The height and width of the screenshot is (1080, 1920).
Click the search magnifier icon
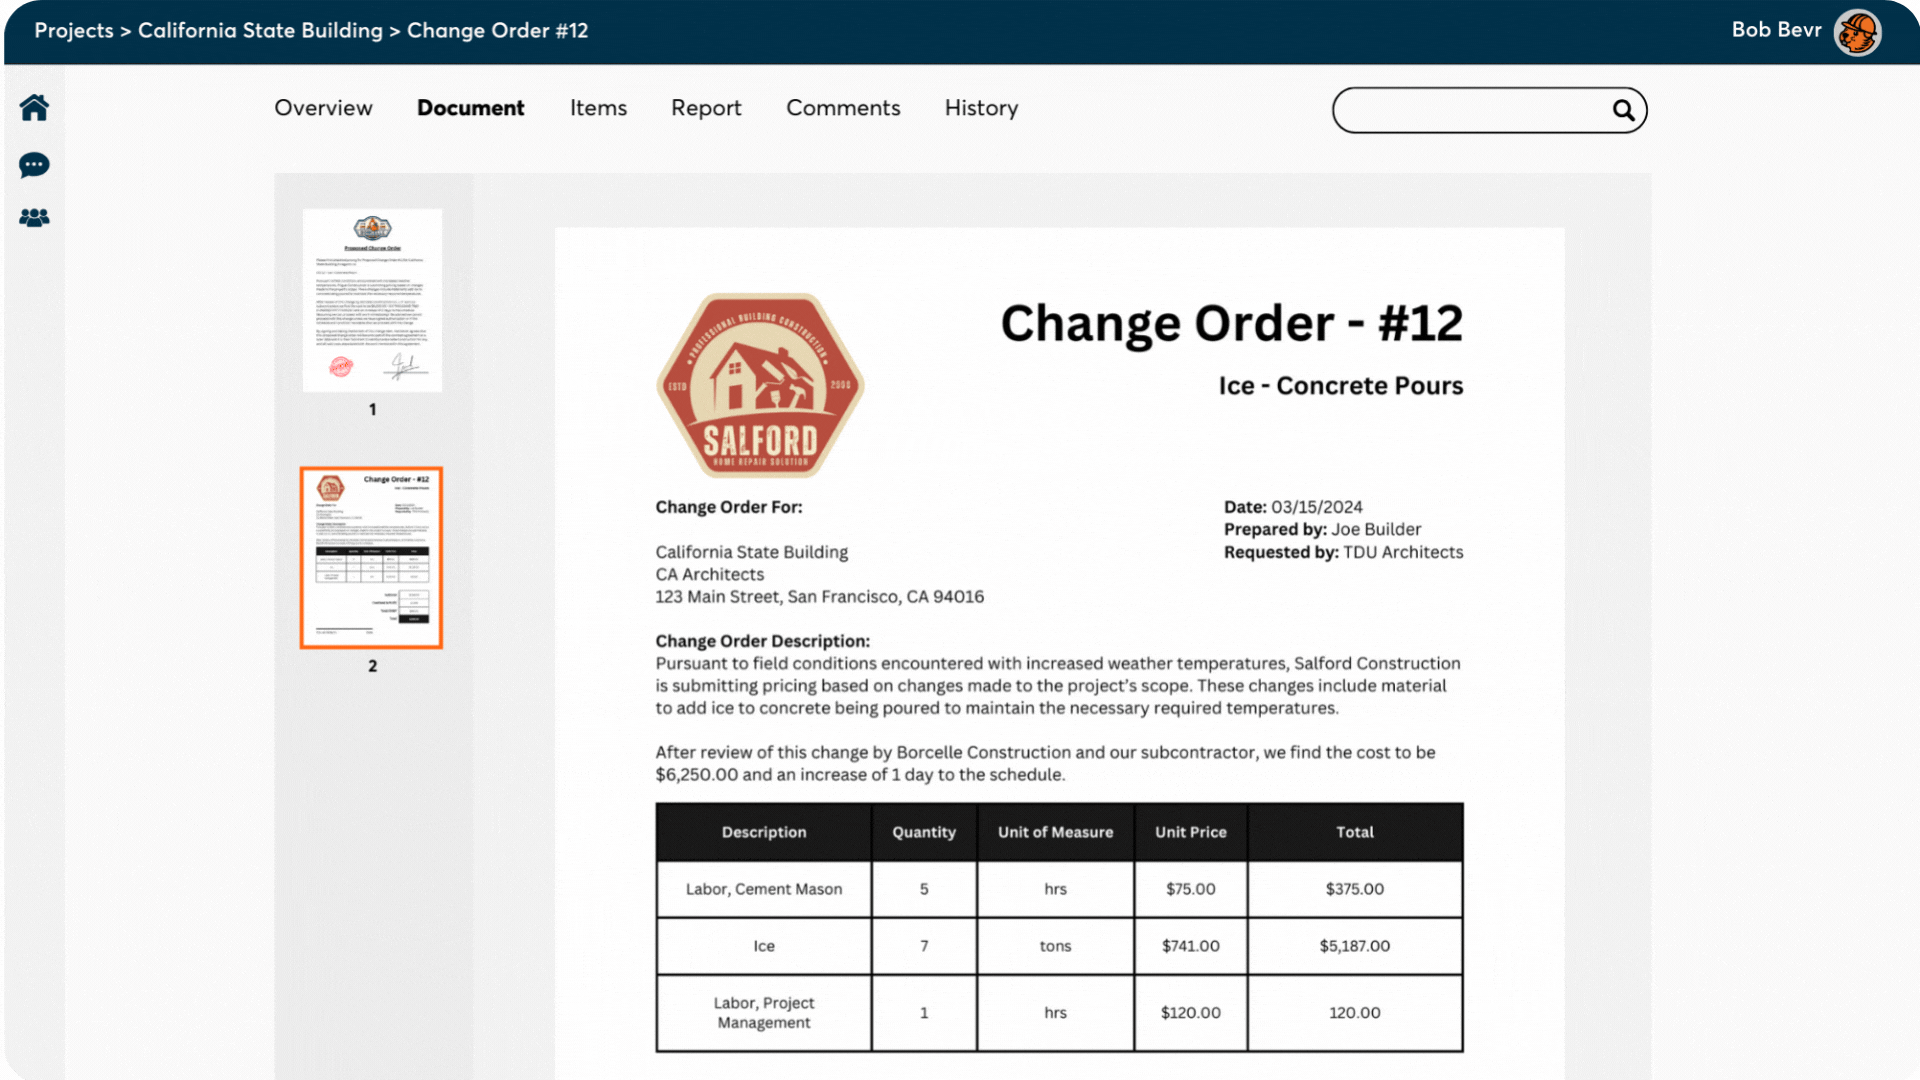(x=1623, y=110)
